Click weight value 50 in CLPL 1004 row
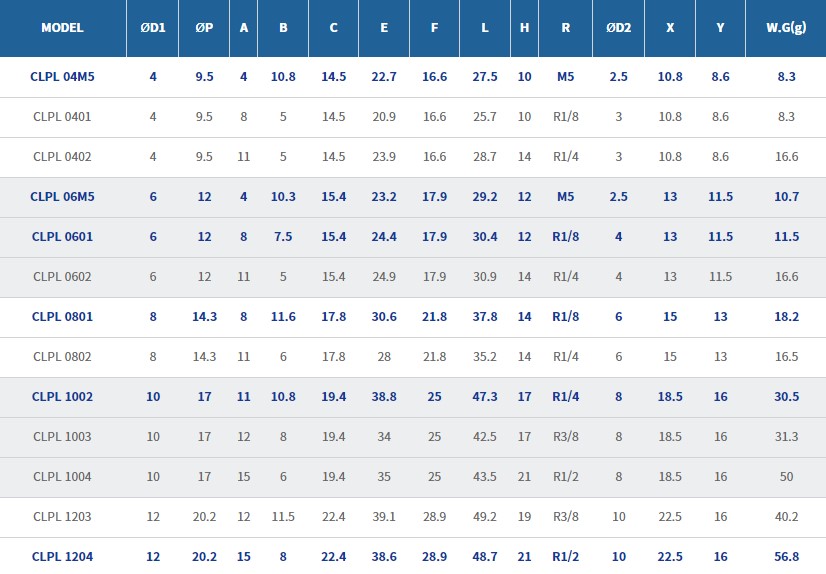Screen dimensions: 826x574 click(x=786, y=477)
